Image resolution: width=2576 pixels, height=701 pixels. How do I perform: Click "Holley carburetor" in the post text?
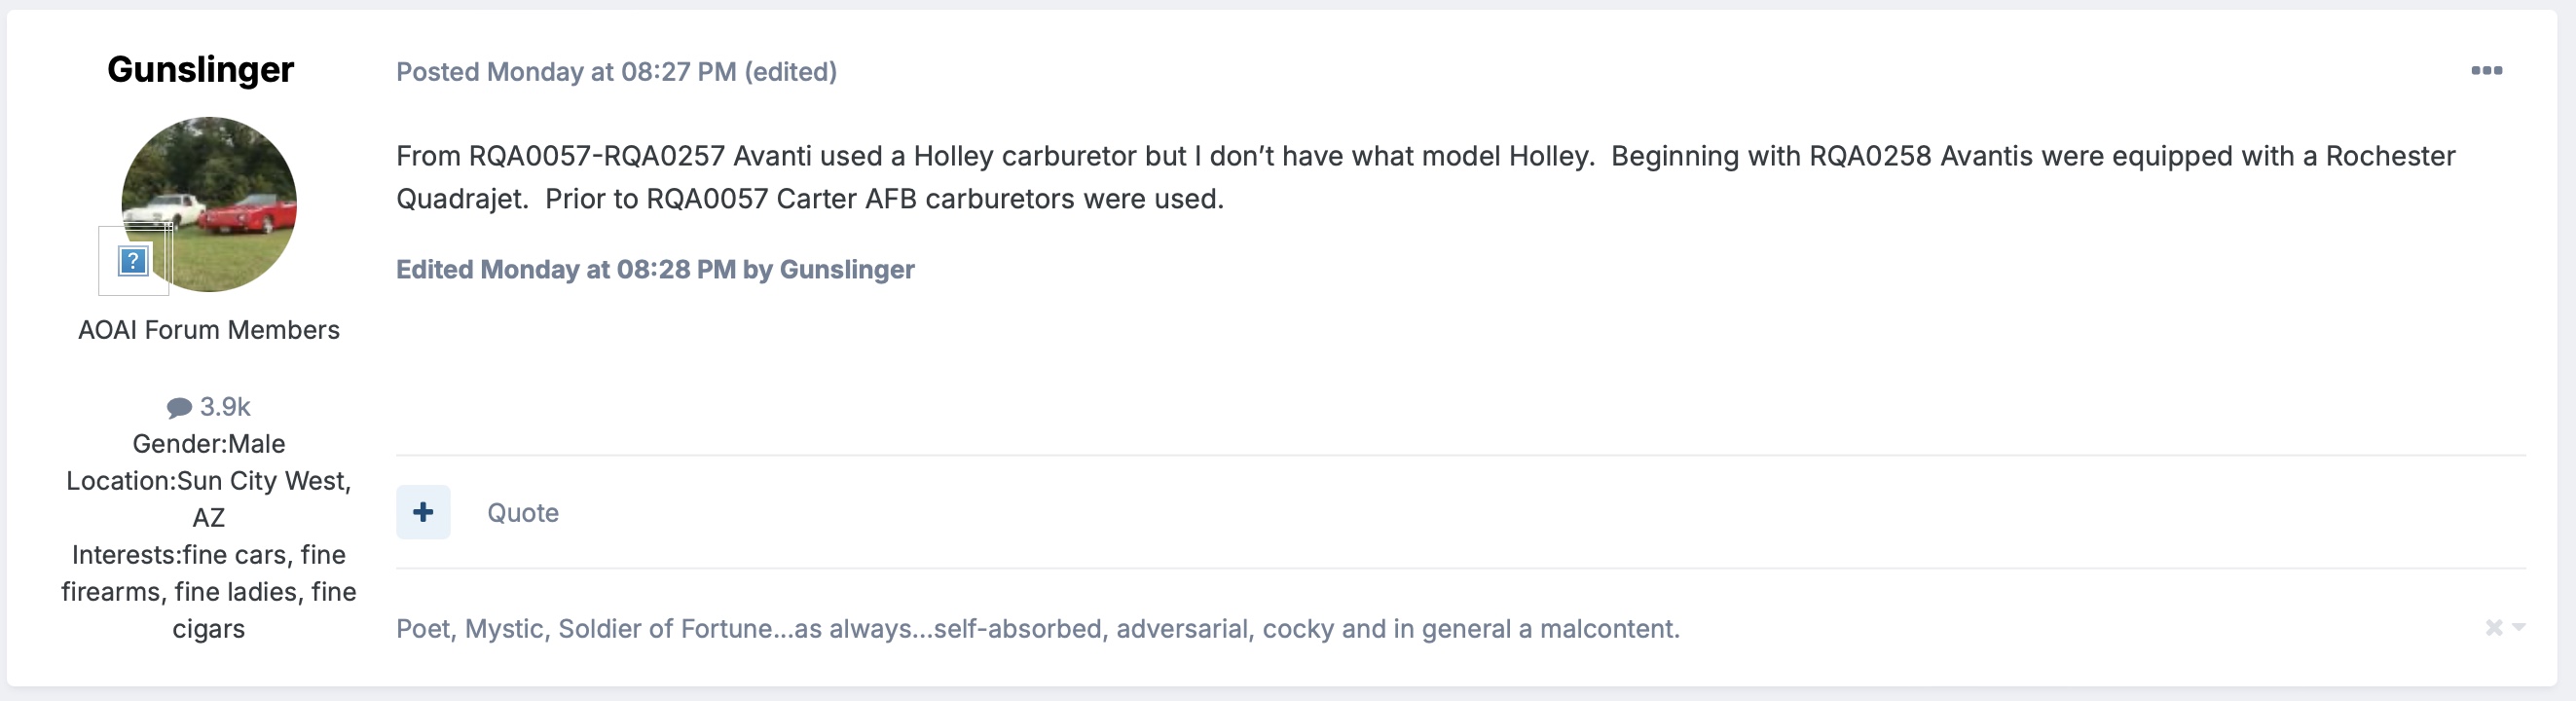[1024, 156]
